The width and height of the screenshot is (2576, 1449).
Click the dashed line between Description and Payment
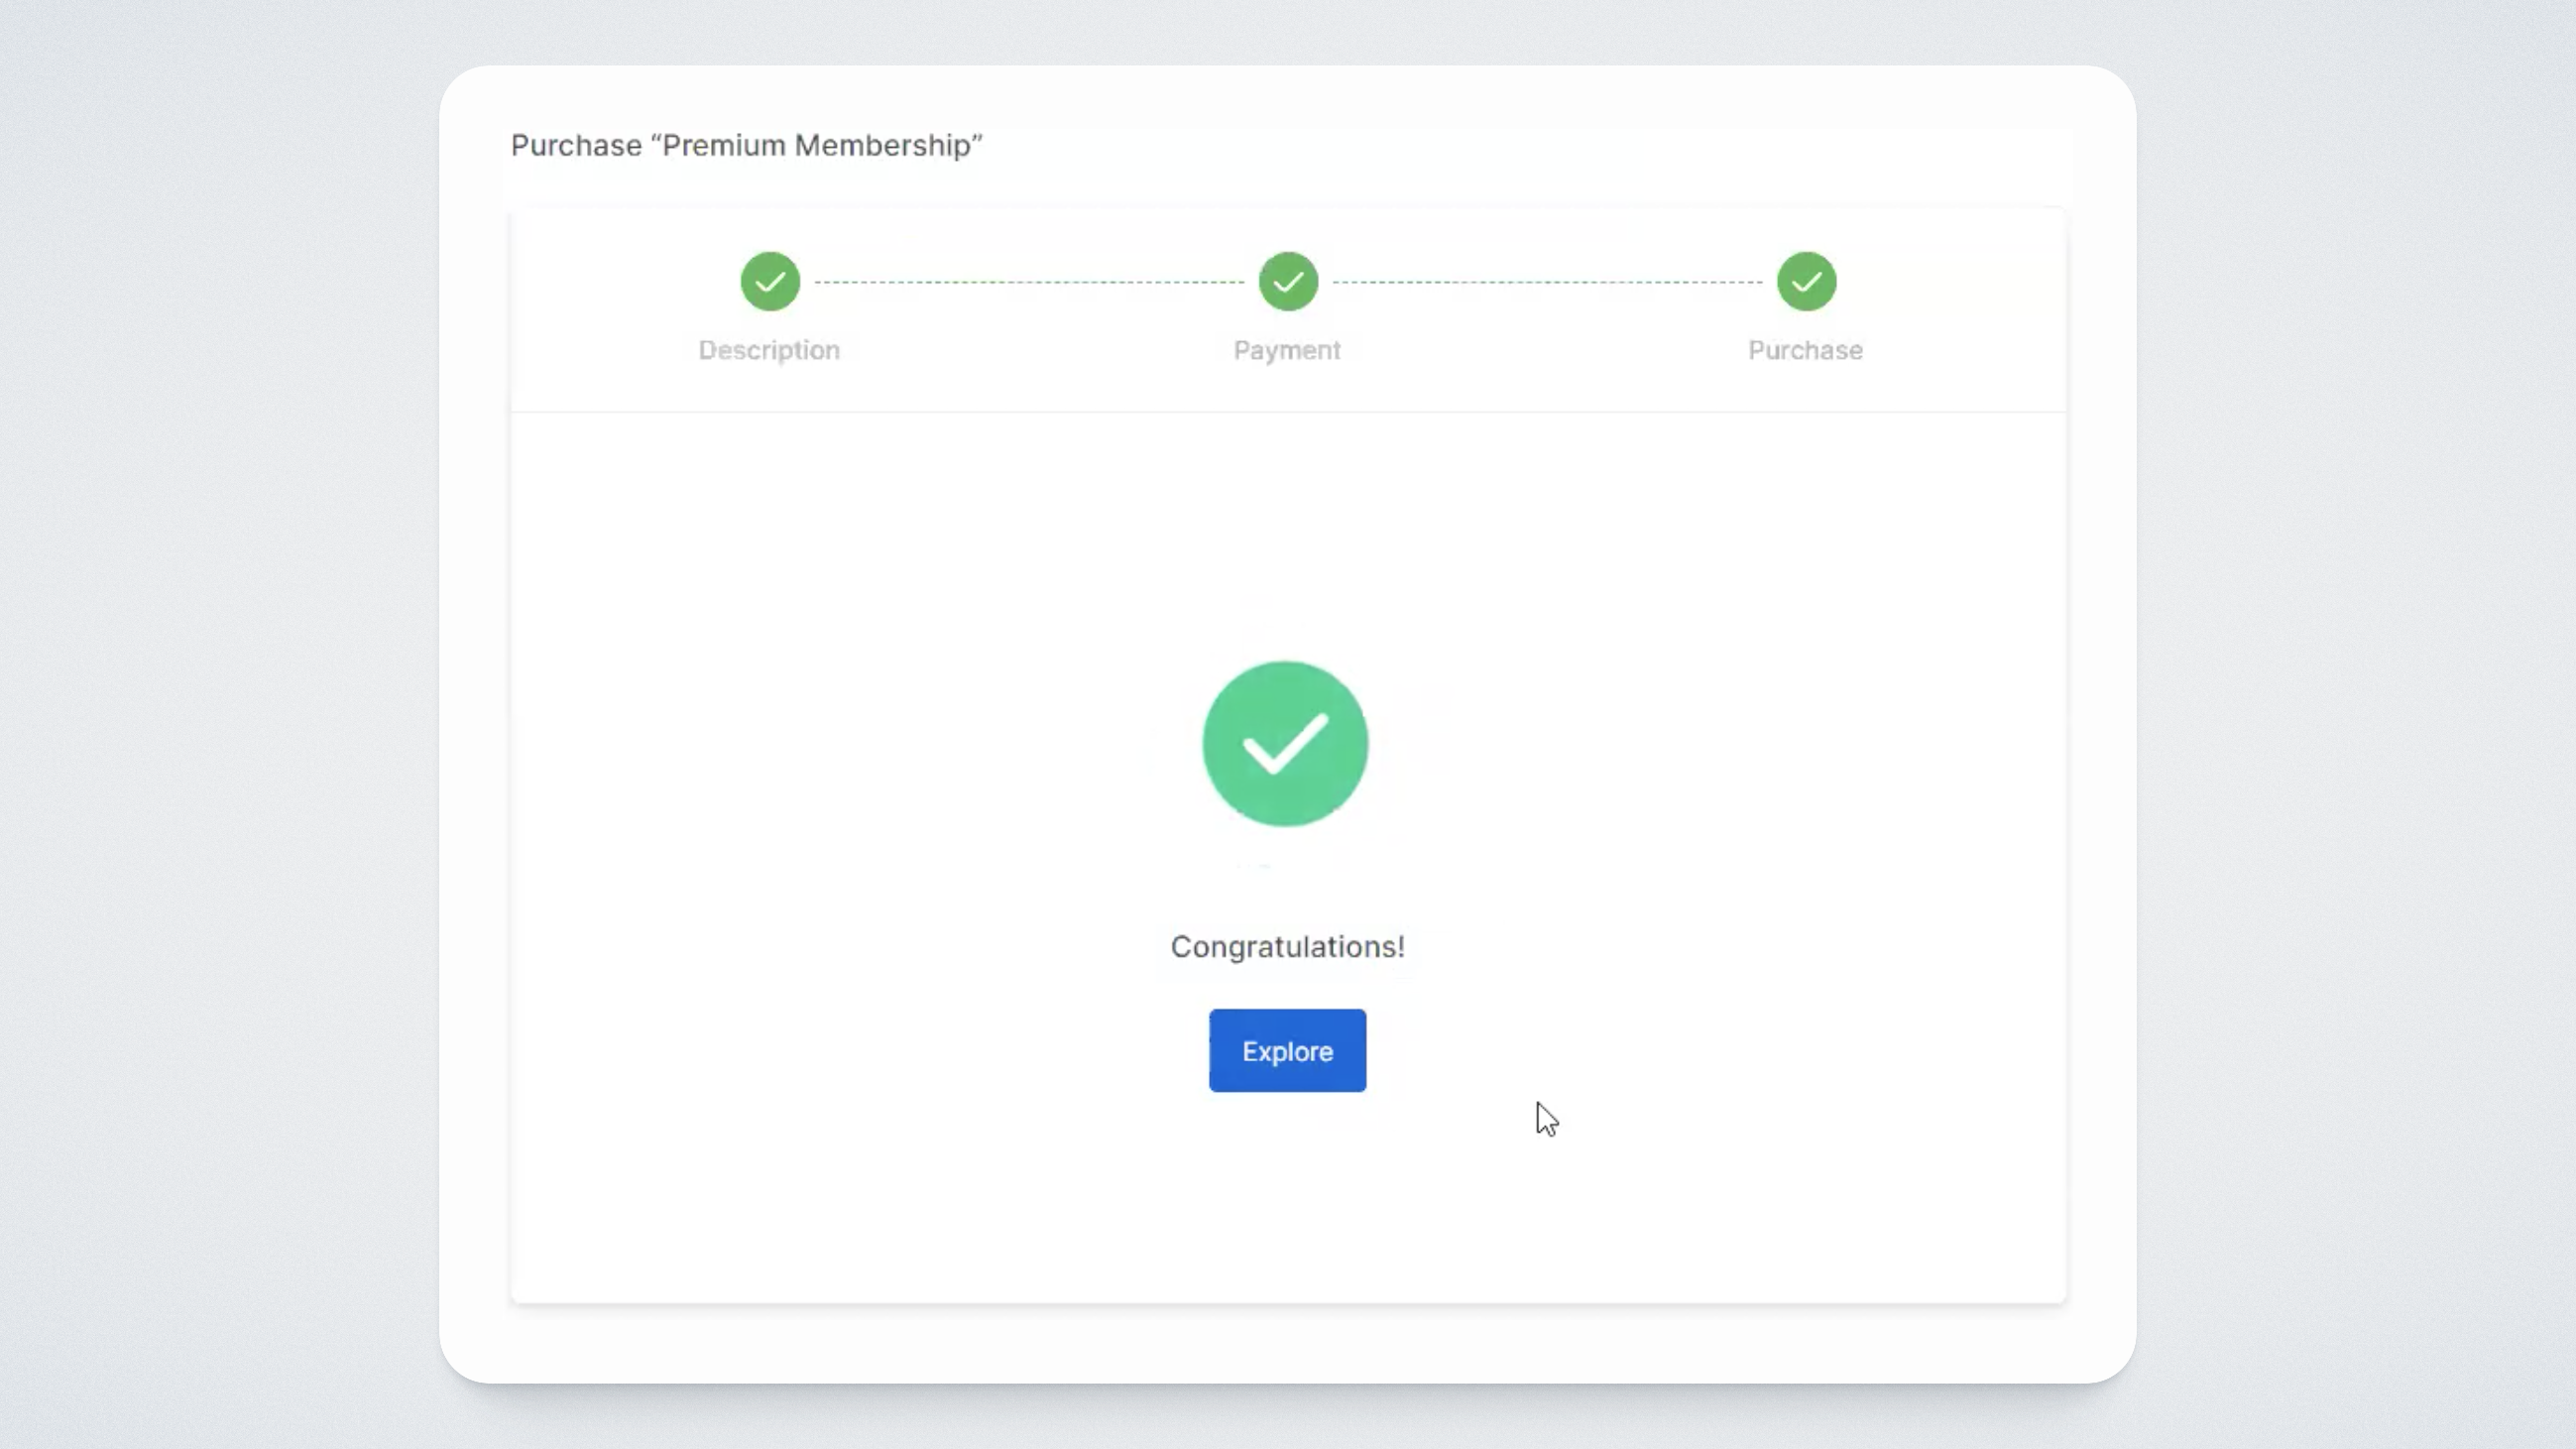coord(1029,282)
